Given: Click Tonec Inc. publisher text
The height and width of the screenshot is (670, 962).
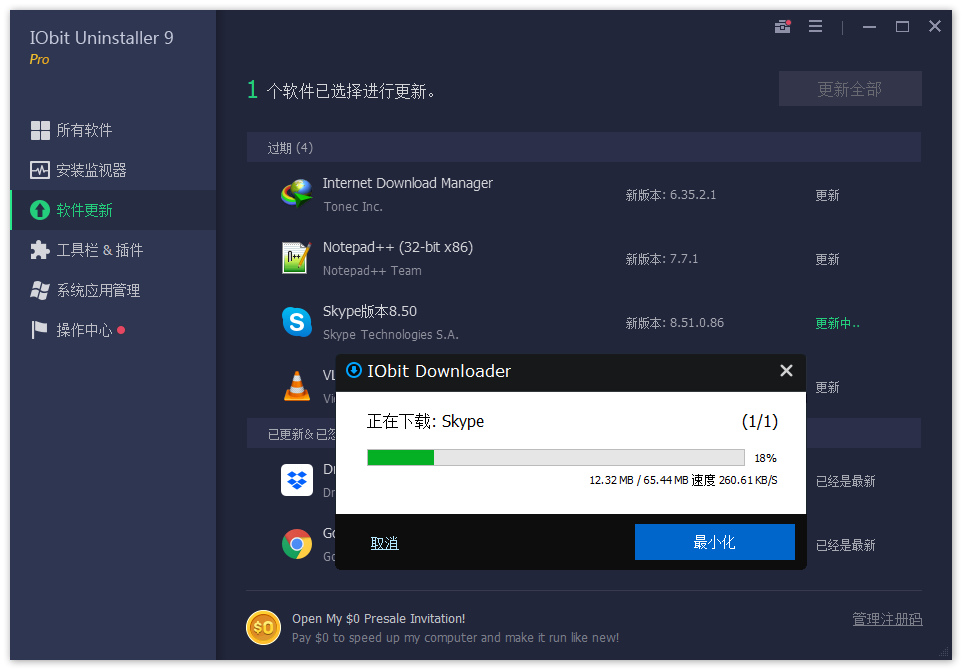Looking at the screenshot, I should [x=353, y=207].
